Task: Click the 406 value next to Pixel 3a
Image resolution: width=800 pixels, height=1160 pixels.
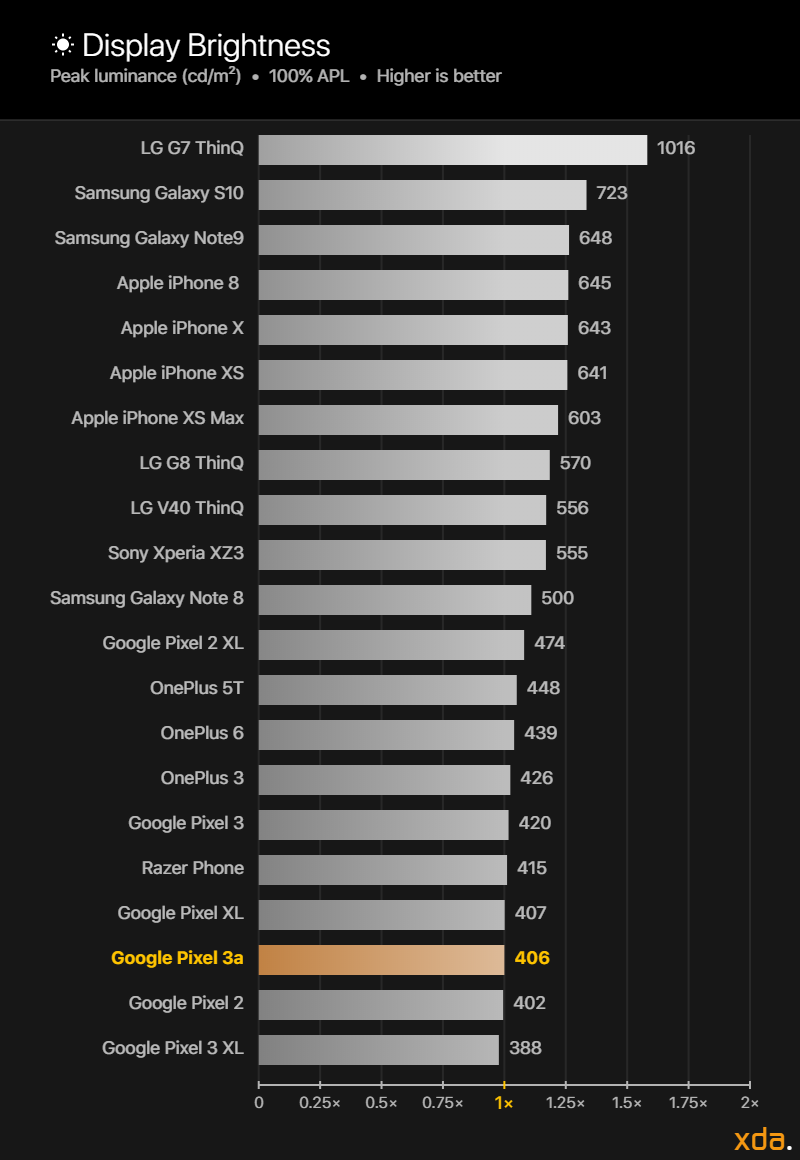Action: (532, 958)
